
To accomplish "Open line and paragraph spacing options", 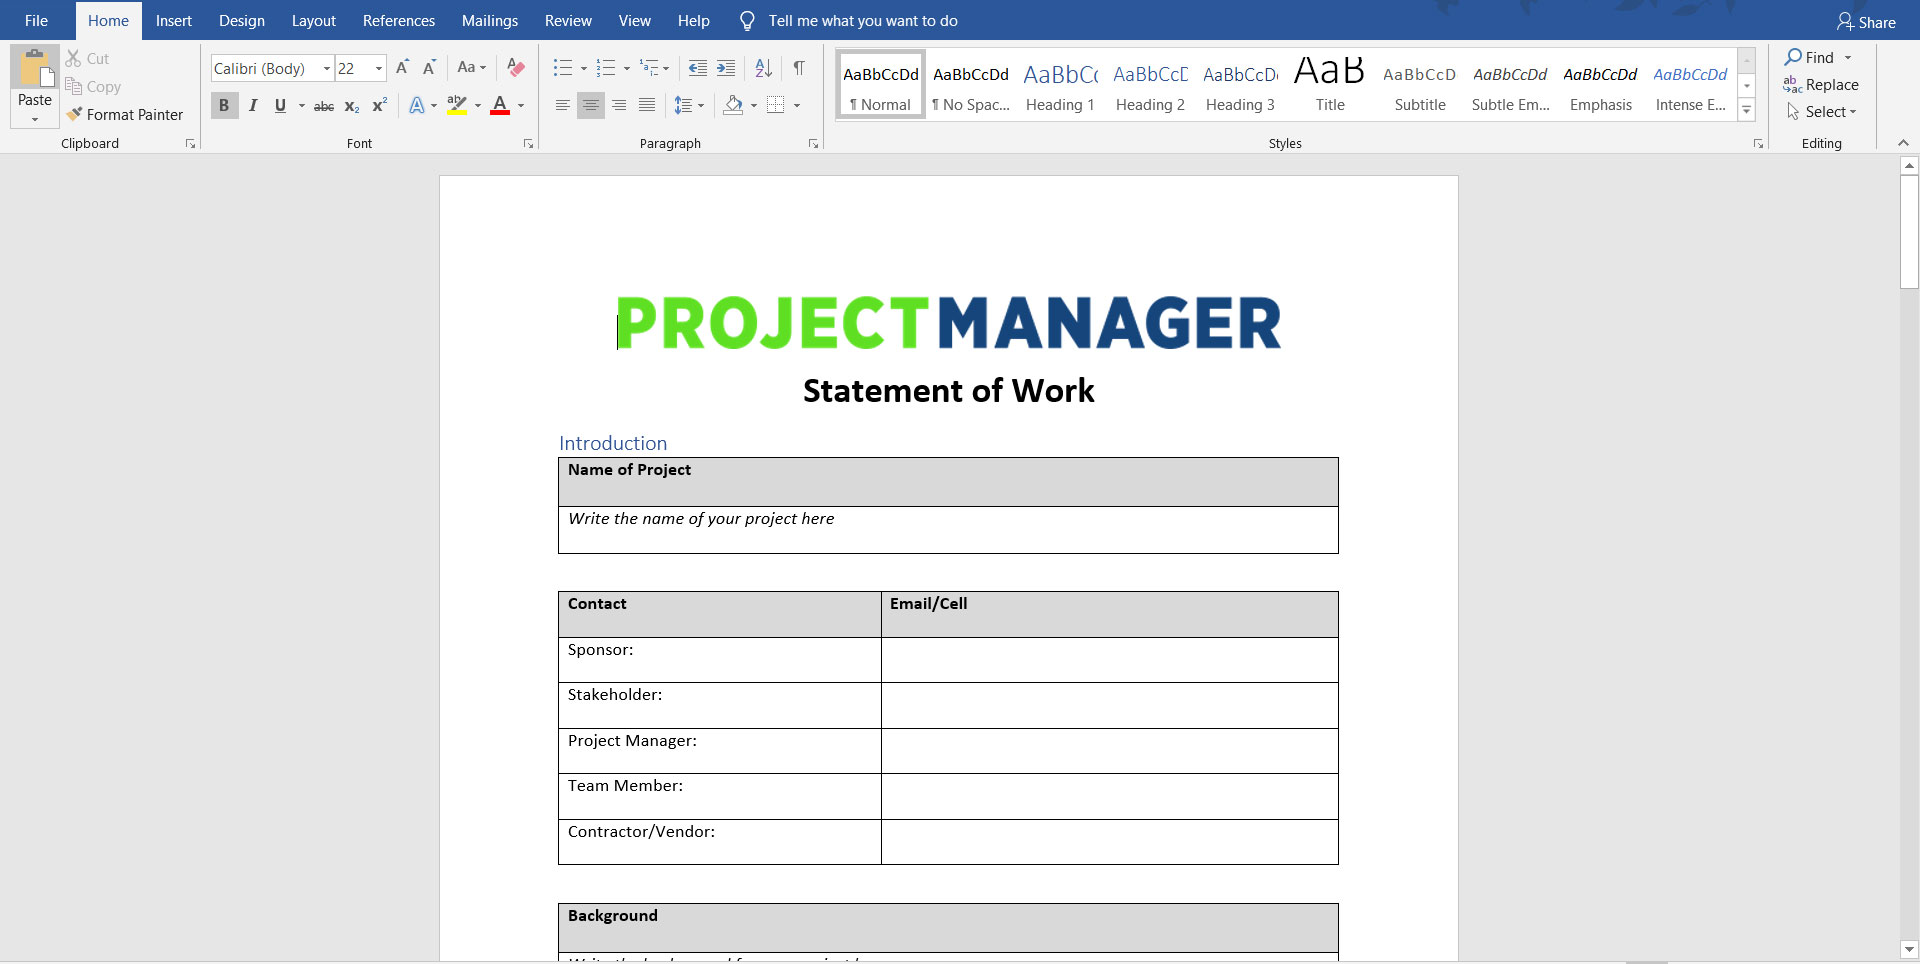I will 683,105.
